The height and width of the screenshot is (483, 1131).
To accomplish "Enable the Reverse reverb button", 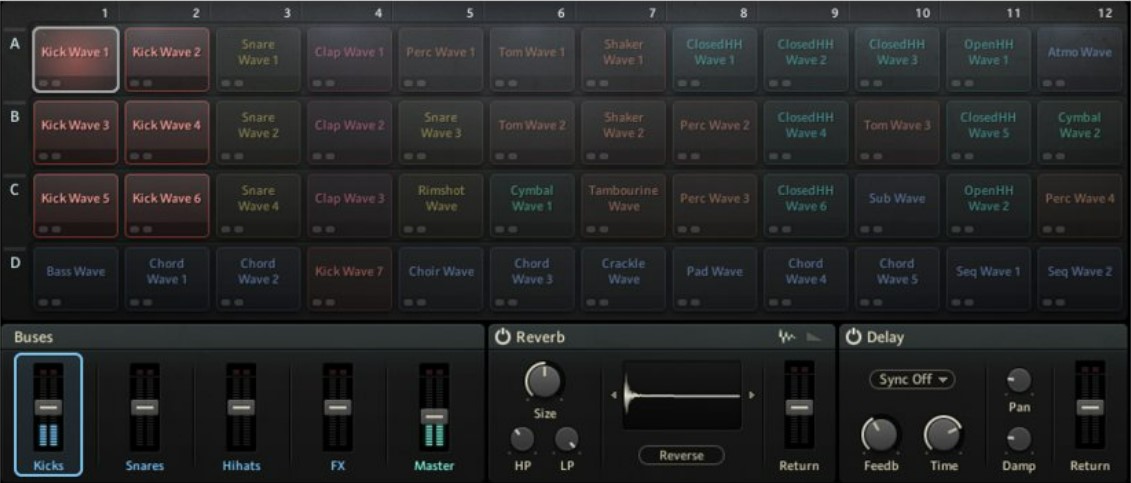I will [x=681, y=456].
